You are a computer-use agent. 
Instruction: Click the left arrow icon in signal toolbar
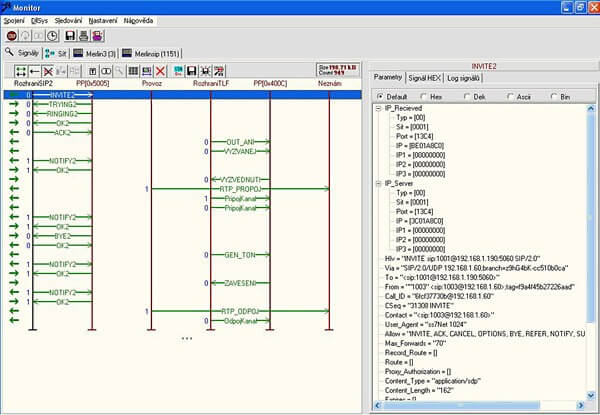[34, 71]
